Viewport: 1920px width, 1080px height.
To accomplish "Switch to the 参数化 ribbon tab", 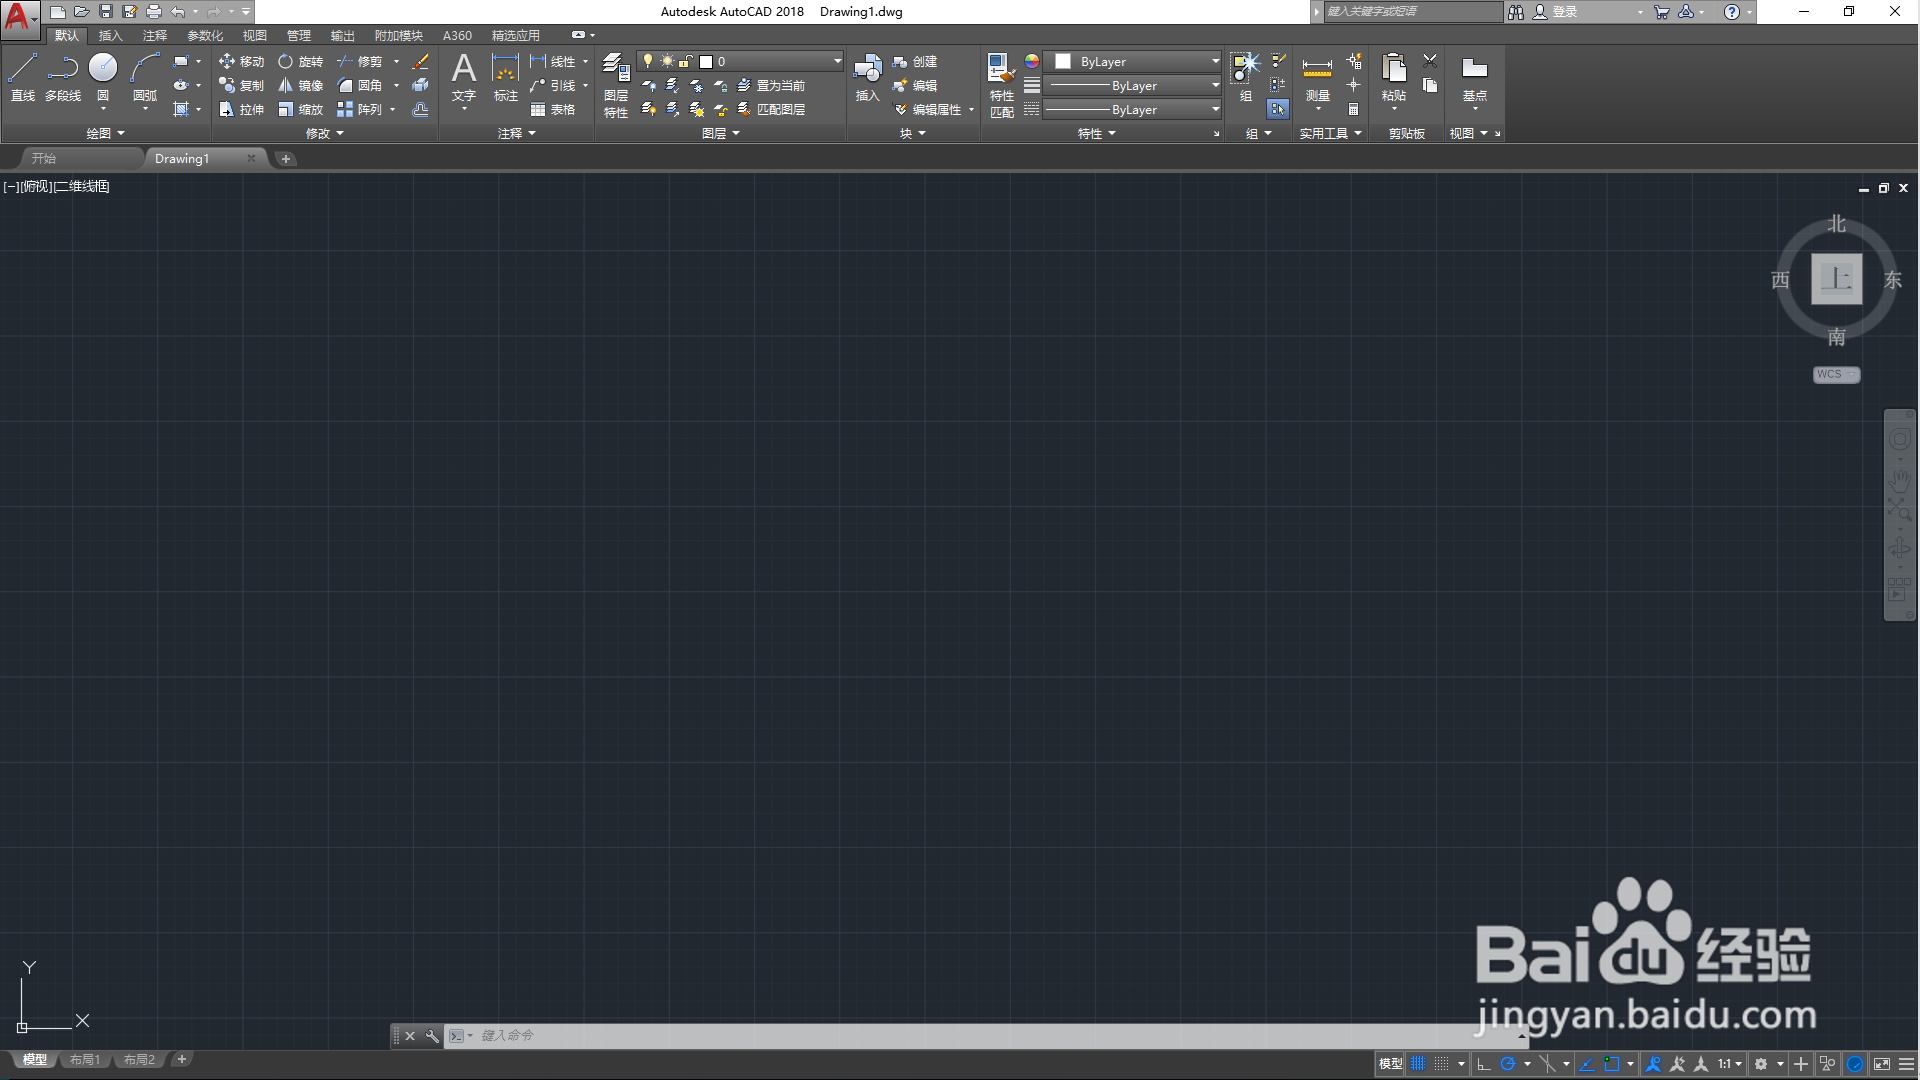I will tap(205, 35).
